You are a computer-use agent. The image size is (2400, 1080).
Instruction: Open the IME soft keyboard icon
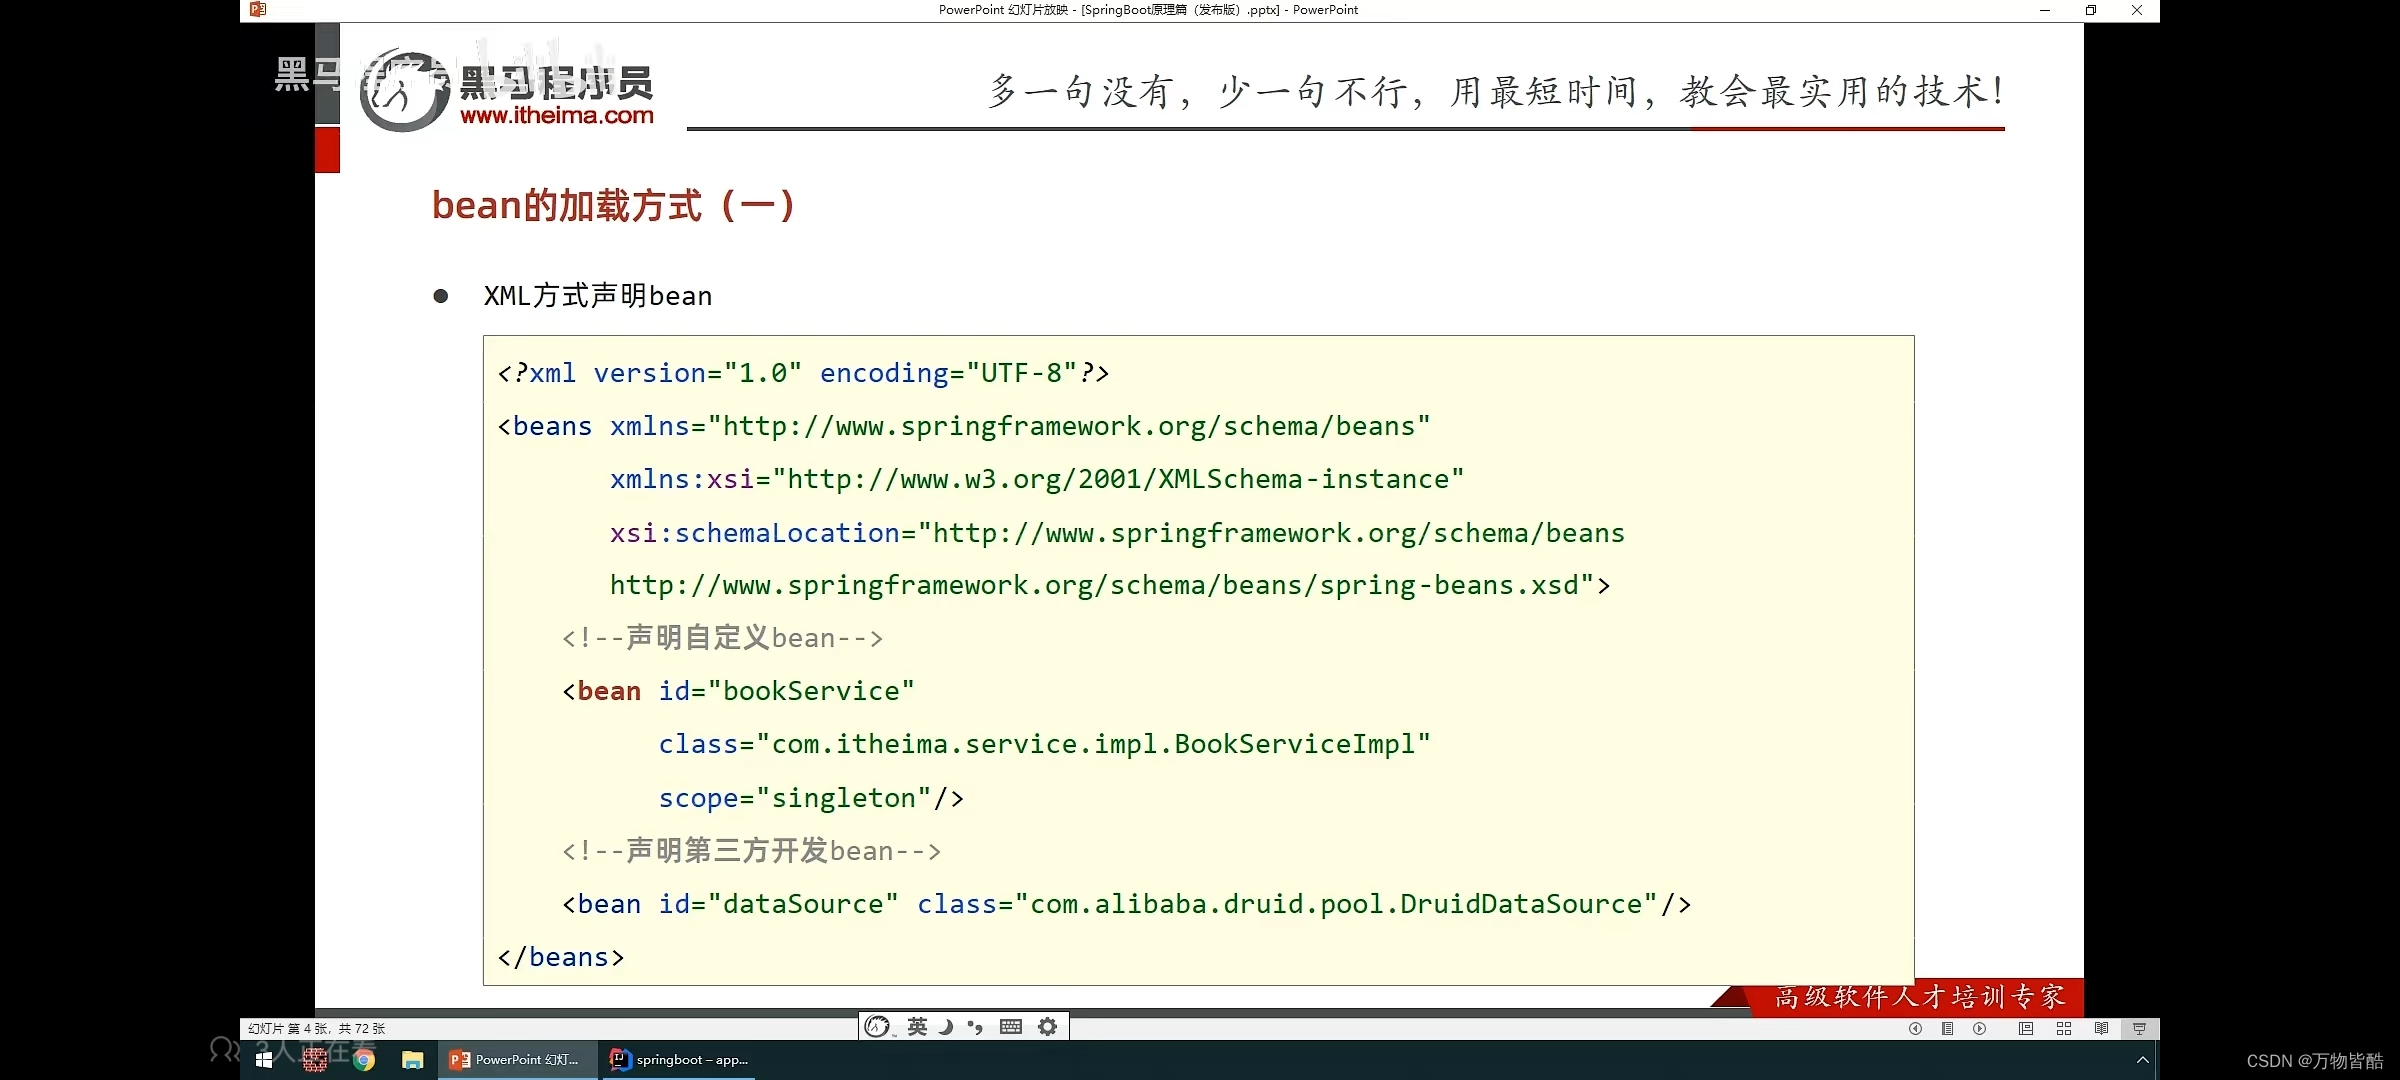(x=1011, y=1026)
